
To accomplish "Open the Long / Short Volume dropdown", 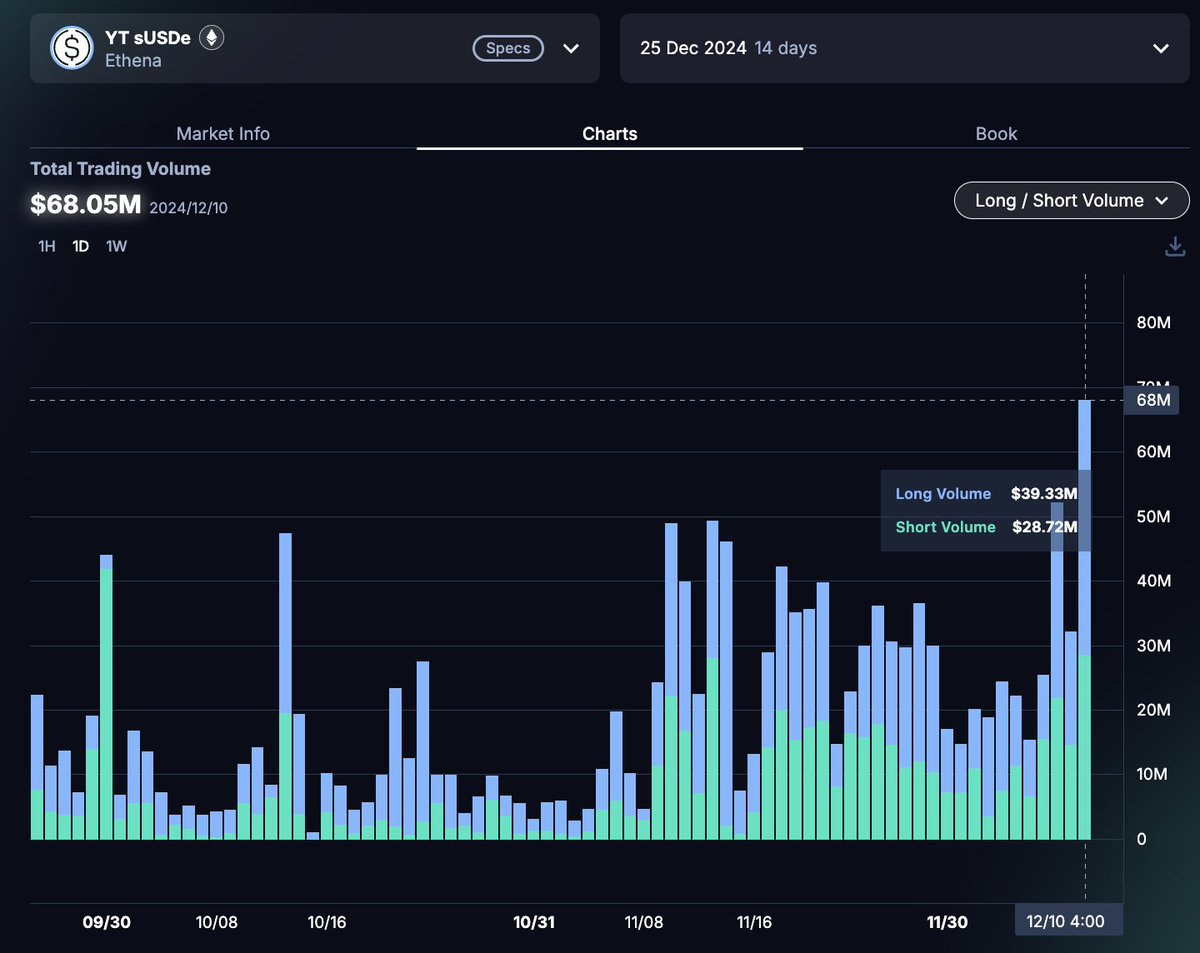I will coord(1072,200).
